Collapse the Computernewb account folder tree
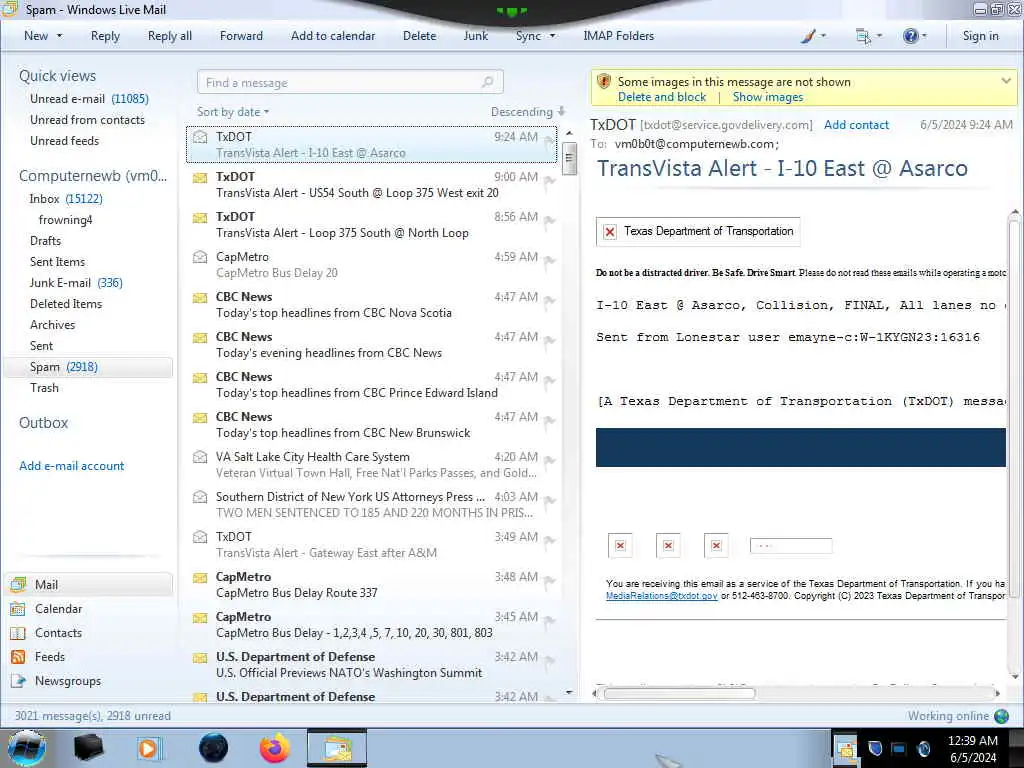Viewport: 1024px width, 768px height. pyautogui.click(x=93, y=176)
